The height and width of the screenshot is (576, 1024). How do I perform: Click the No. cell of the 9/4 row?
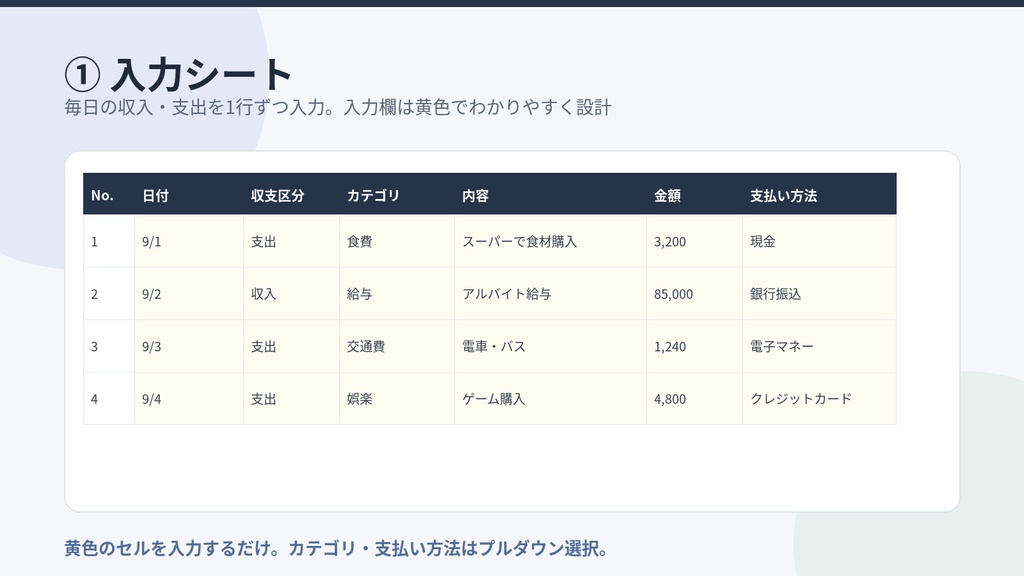coord(108,398)
